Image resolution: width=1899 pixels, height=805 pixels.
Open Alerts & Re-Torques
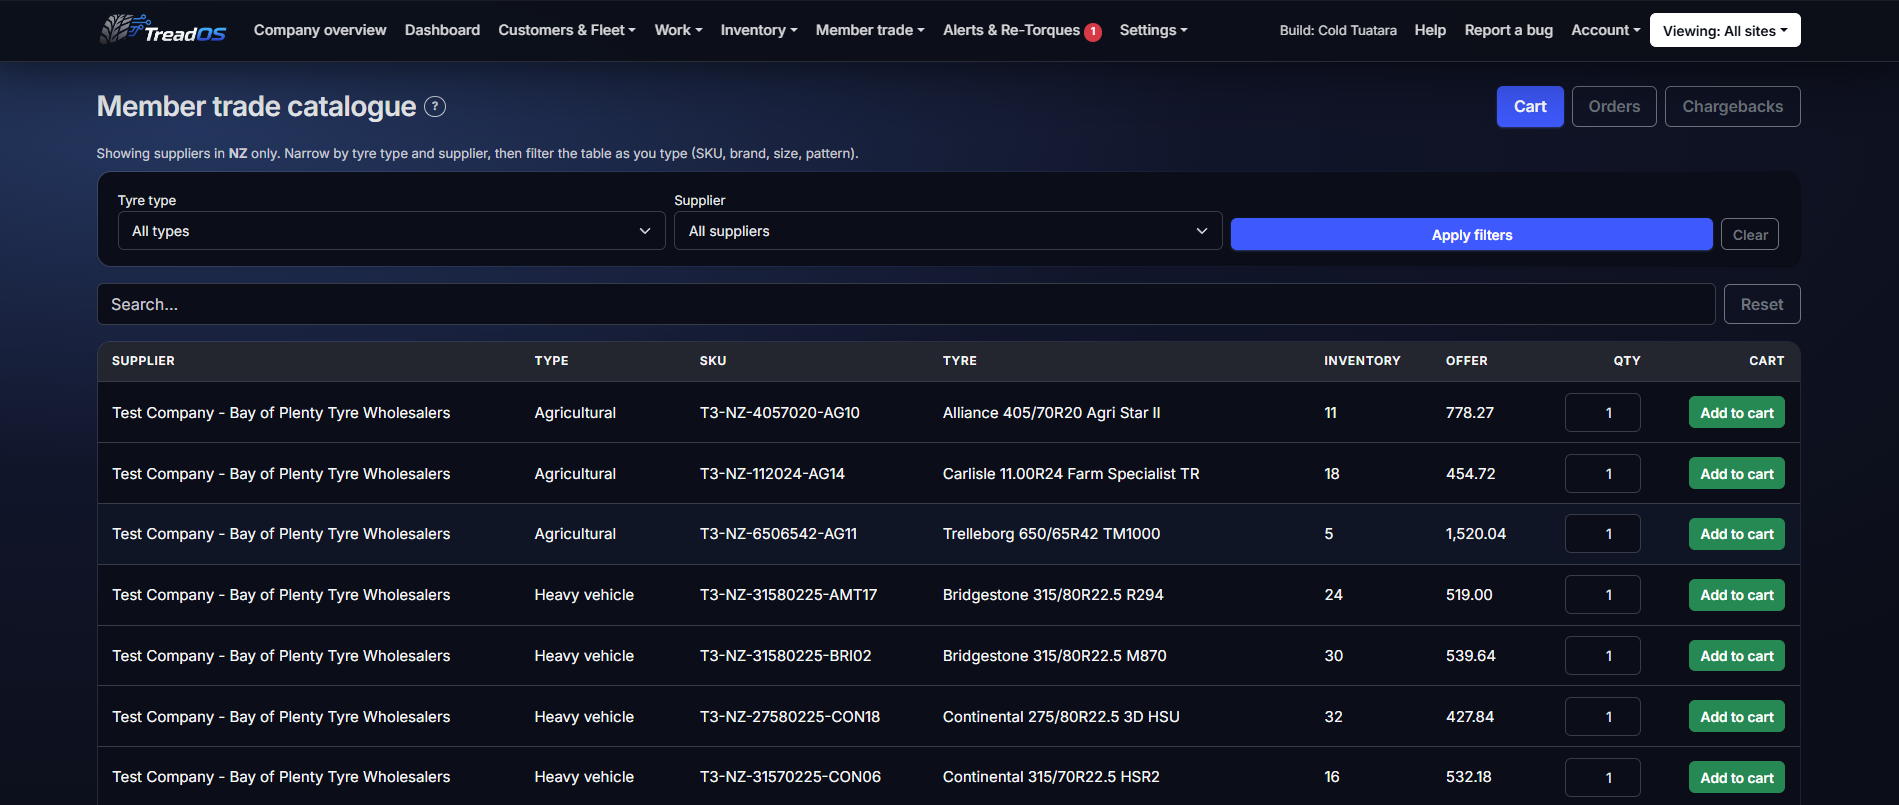(x=1011, y=30)
